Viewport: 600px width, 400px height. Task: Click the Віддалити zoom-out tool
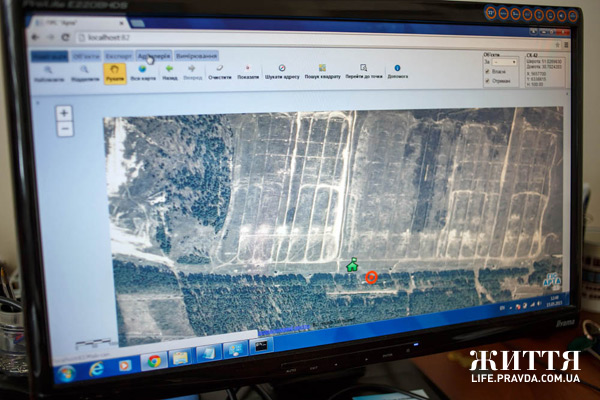click(84, 72)
